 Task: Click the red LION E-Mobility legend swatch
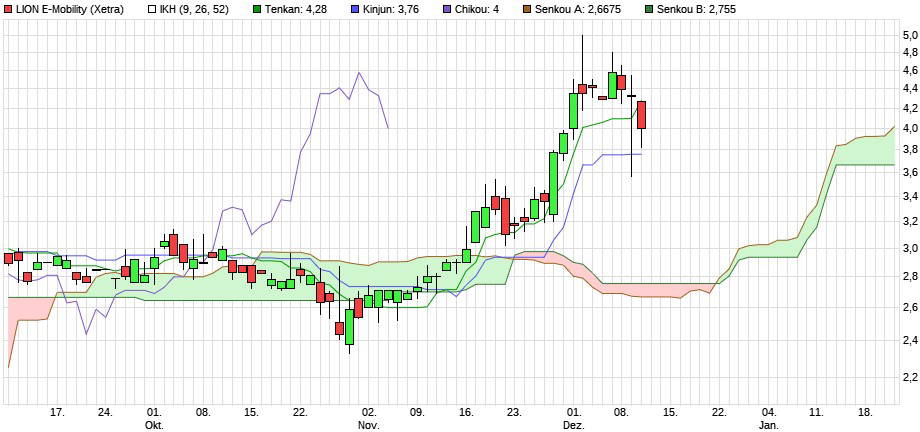pos(9,9)
